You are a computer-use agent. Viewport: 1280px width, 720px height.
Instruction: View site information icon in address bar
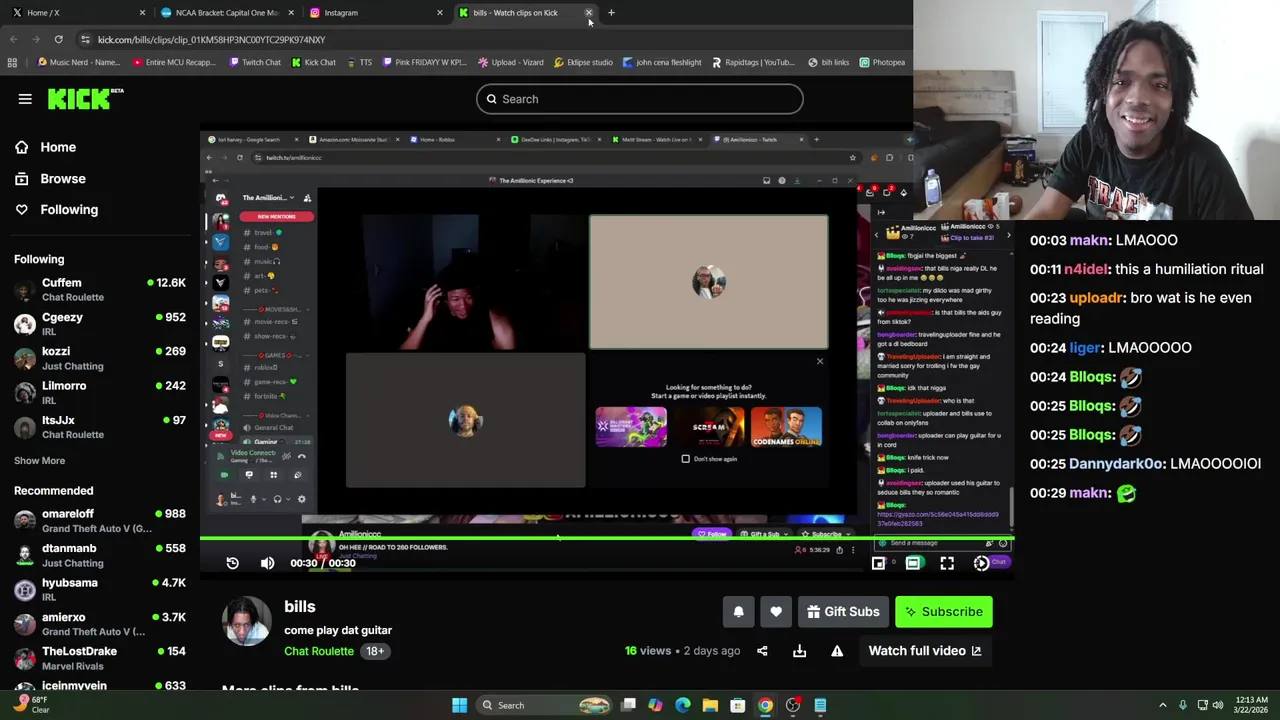[85, 40]
